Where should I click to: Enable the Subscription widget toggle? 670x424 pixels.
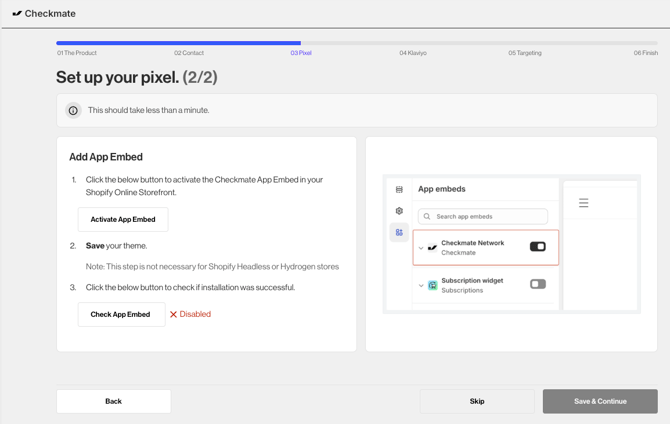(538, 284)
